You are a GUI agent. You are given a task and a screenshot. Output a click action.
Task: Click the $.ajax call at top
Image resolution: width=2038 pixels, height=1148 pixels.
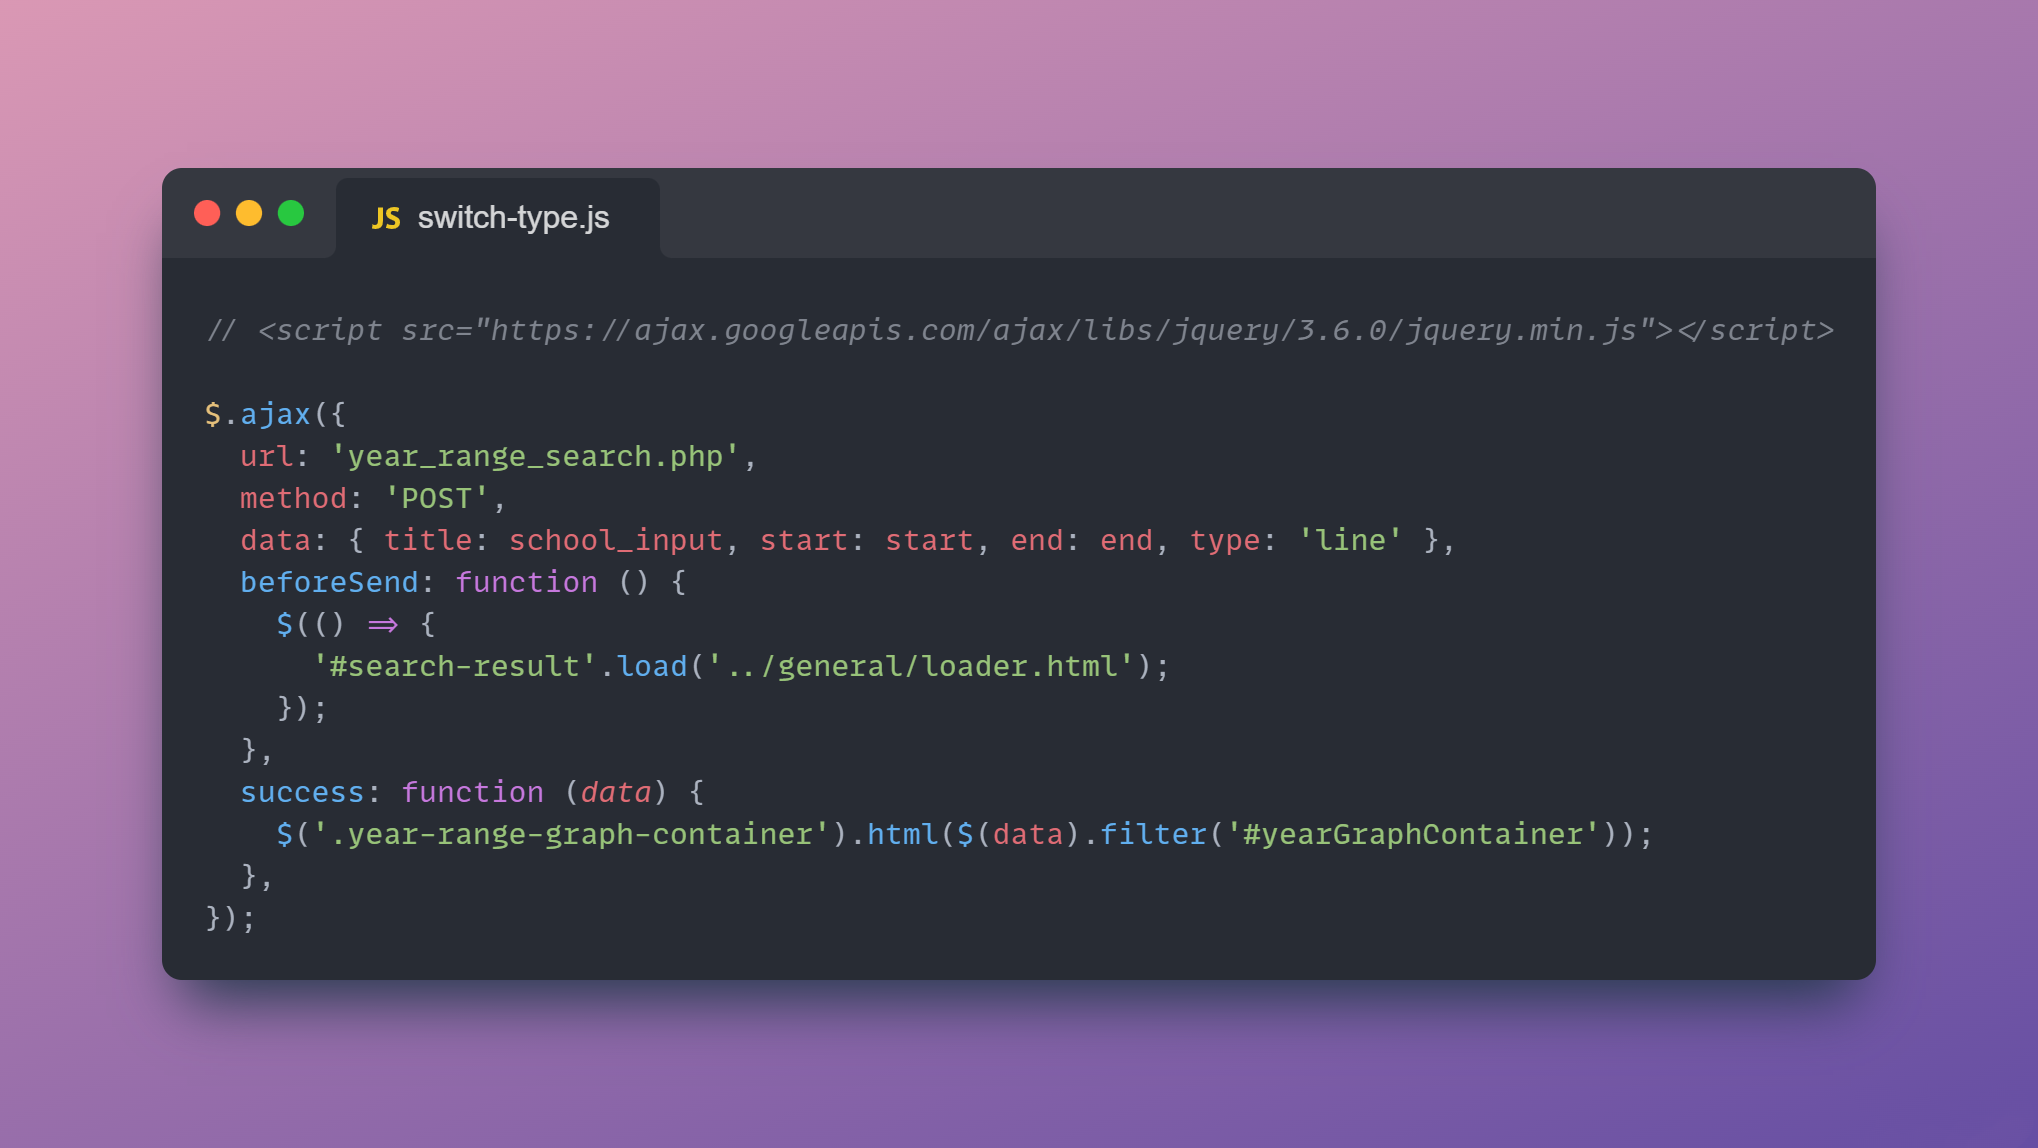pyautogui.click(x=258, y=415)
